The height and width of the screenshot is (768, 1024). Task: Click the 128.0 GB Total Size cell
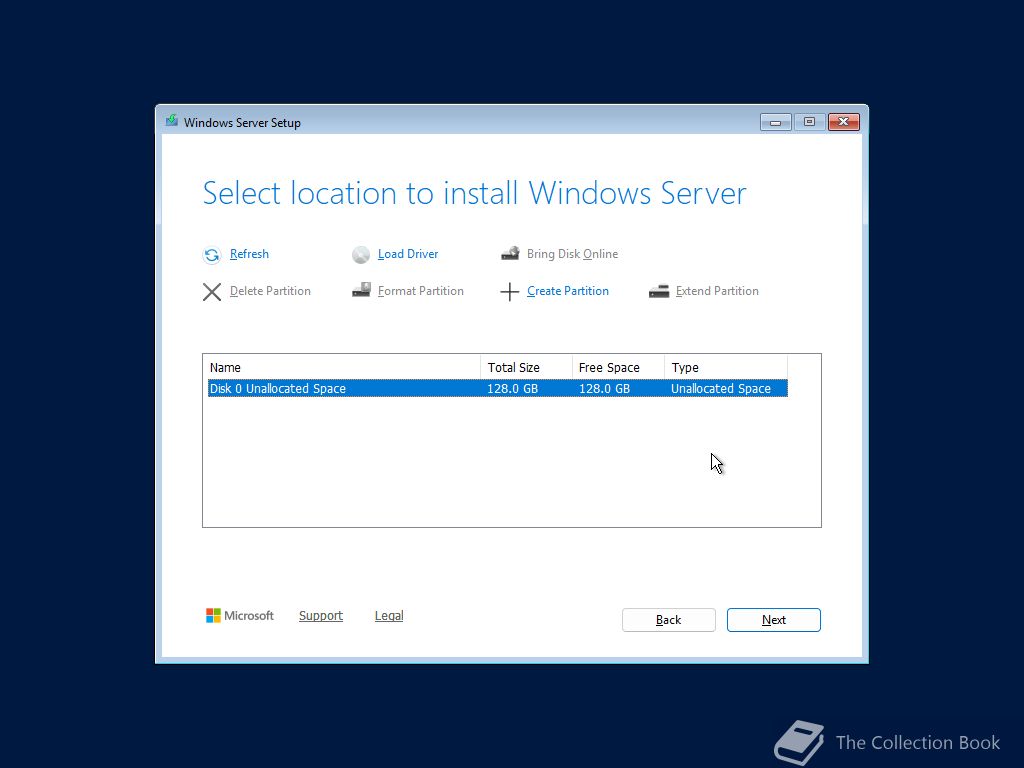(x=513, y=389)
